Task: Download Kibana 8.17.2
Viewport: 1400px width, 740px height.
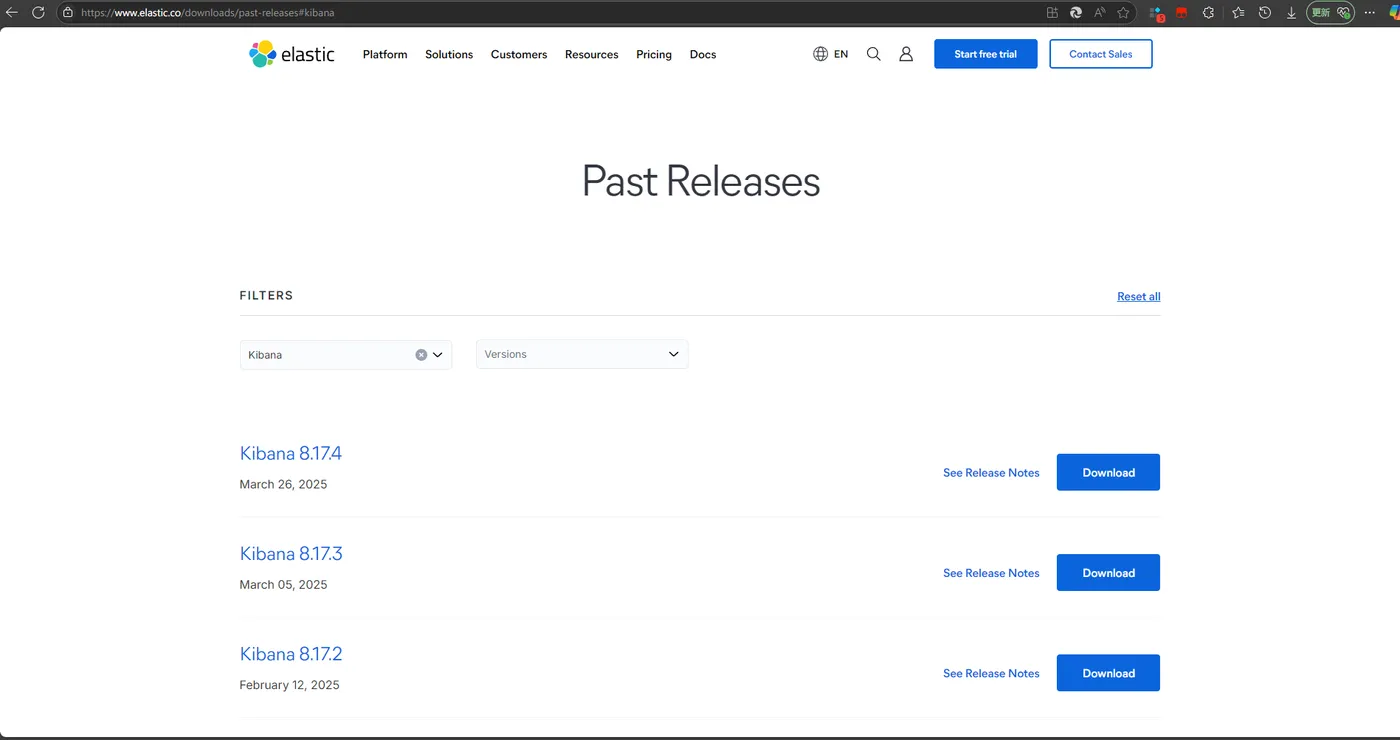Action: (x=1108, y=673)
